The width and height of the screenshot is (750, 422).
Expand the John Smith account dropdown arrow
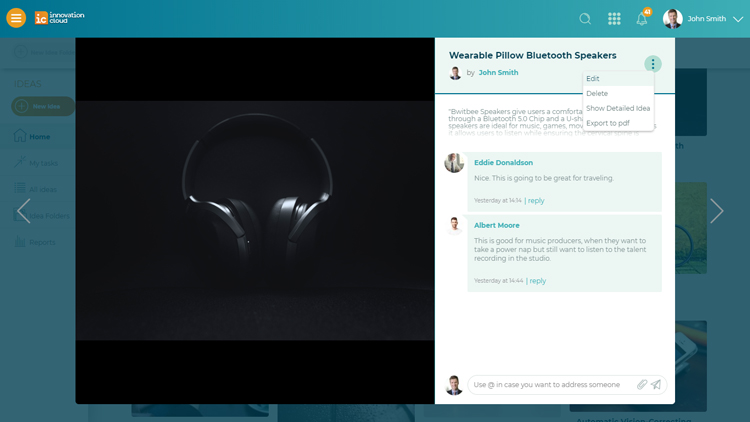coord(738,19)
